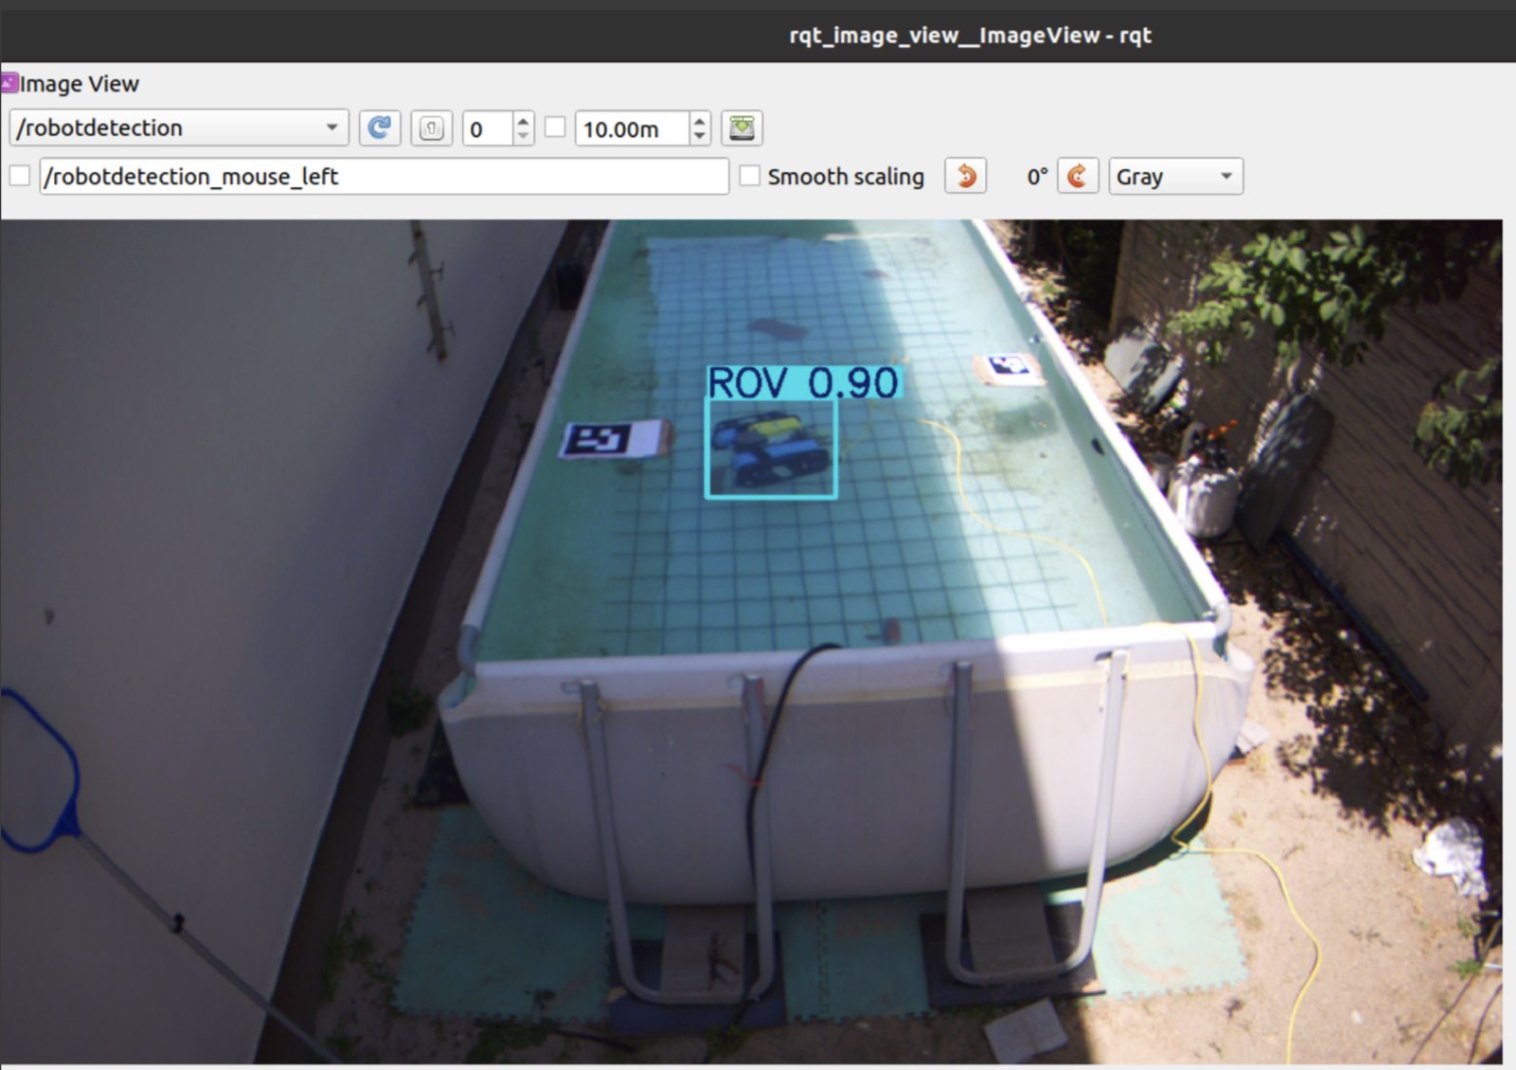The height and width of the screenshot is (1070, 1516).
Task: Enable the checkbox beside the 10.00m field
Action: pos(556,127)
